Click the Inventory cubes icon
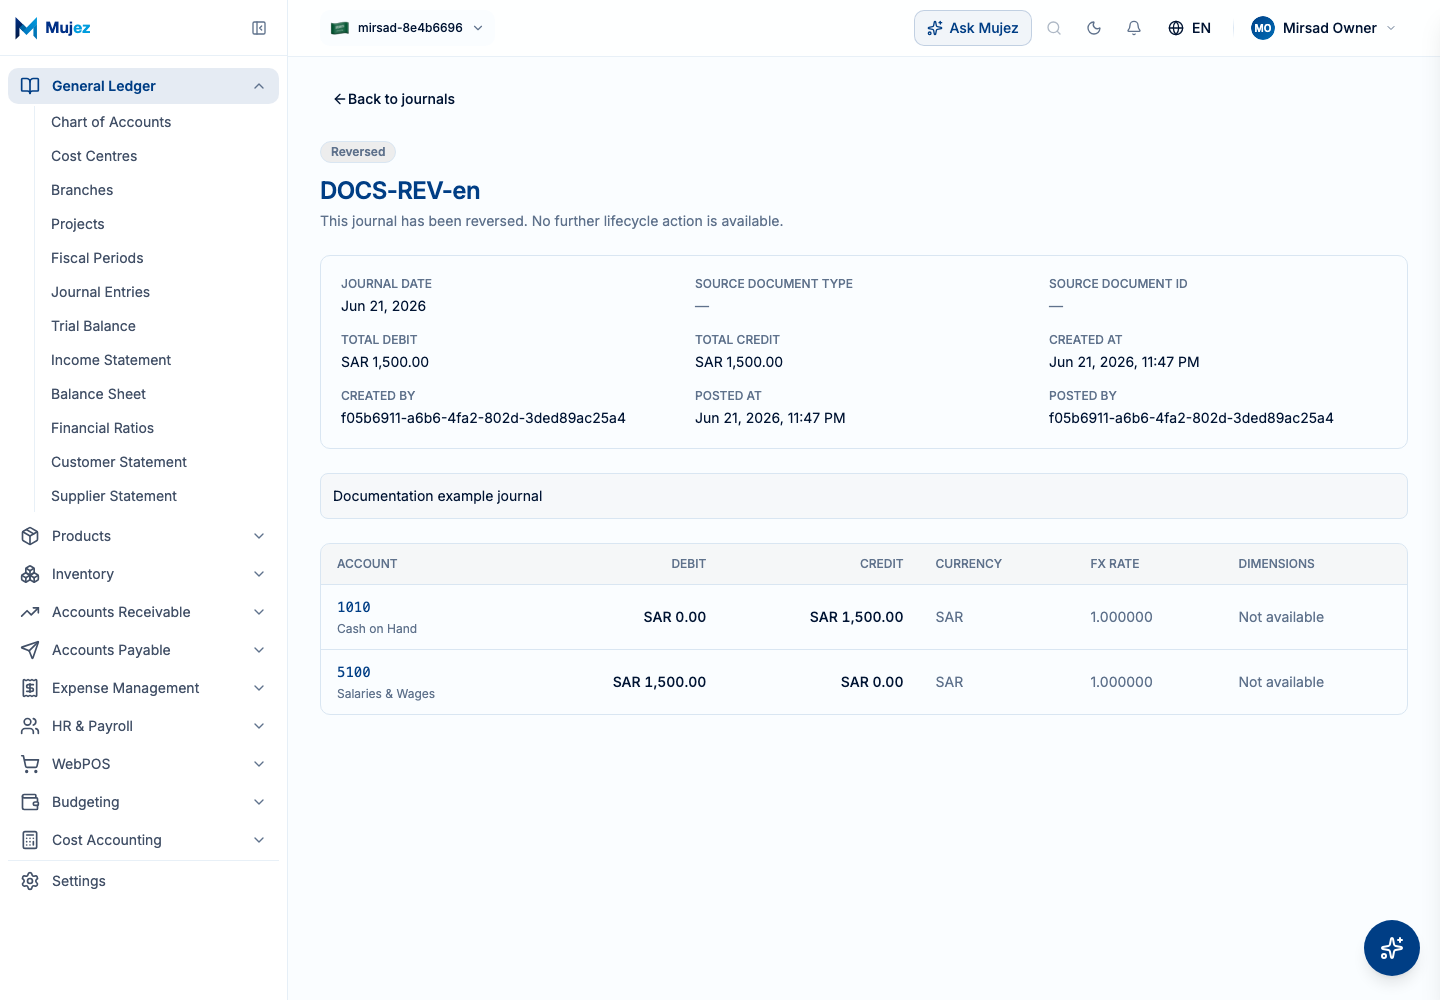1440x1000 pixels. [30, 574]
